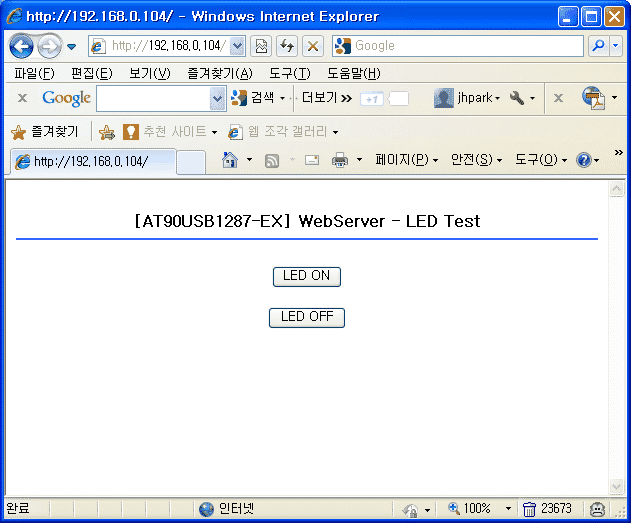Click the 인터넷 security zone globe icon
Screen dimensions: 631x523
click(206, 509)
